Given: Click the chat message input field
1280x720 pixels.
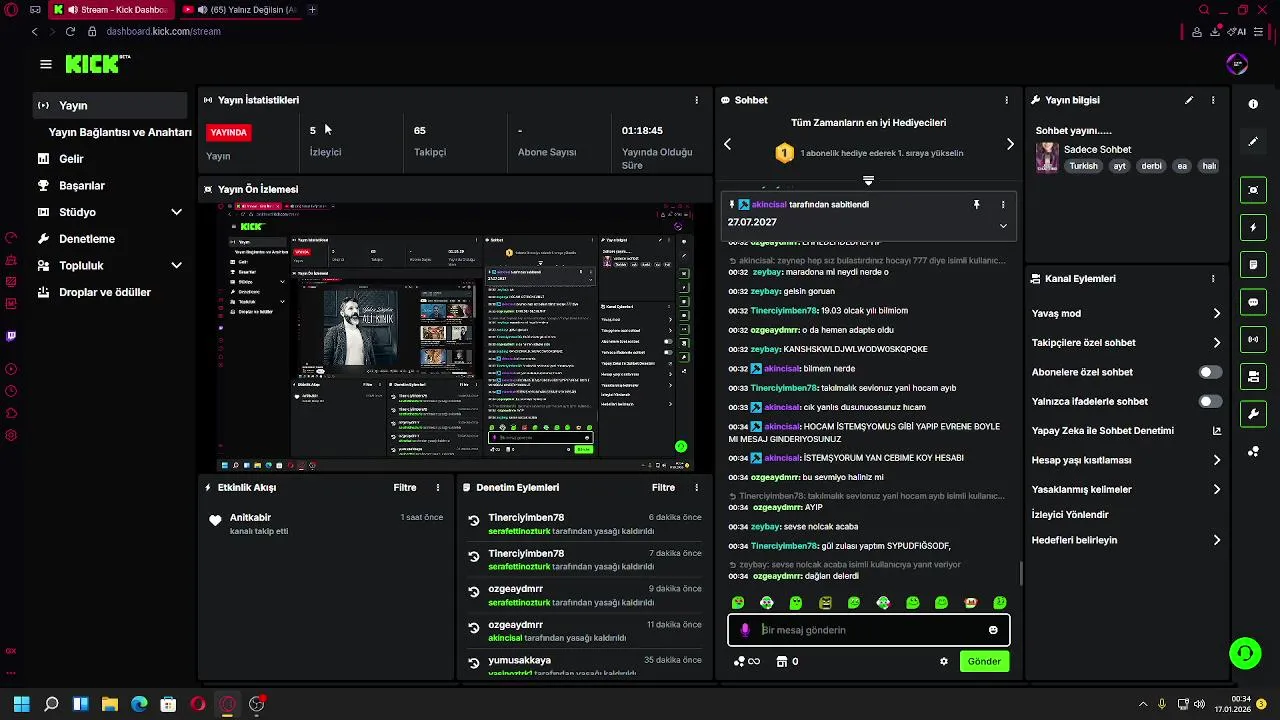Looking at the screenshot, I should (x=869, y=630).
